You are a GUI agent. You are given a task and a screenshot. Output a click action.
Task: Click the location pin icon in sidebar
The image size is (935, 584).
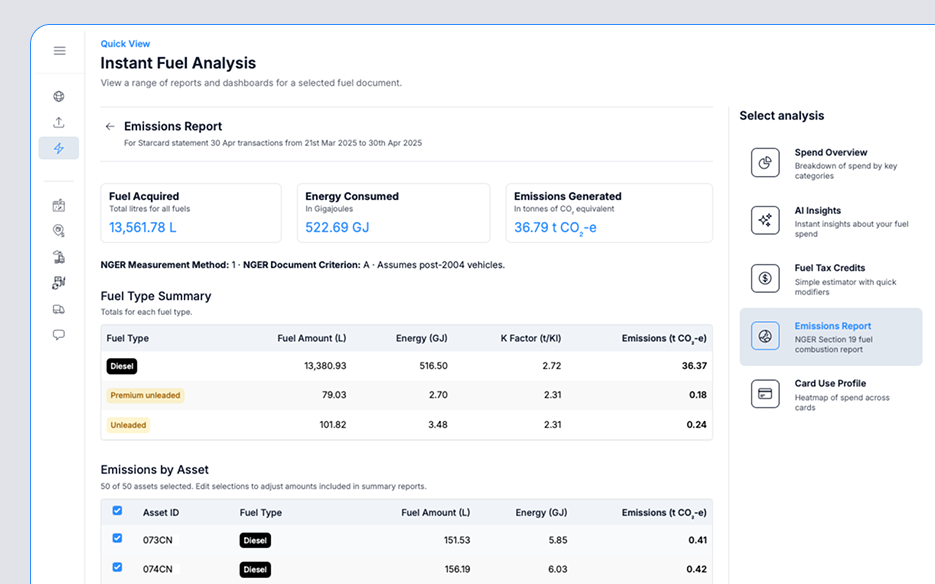(x=59, y=231)
